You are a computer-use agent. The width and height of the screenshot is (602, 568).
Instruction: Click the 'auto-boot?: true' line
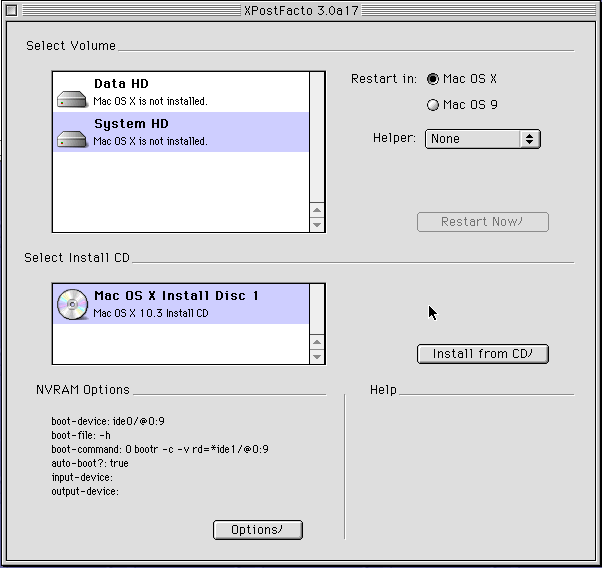90,464
